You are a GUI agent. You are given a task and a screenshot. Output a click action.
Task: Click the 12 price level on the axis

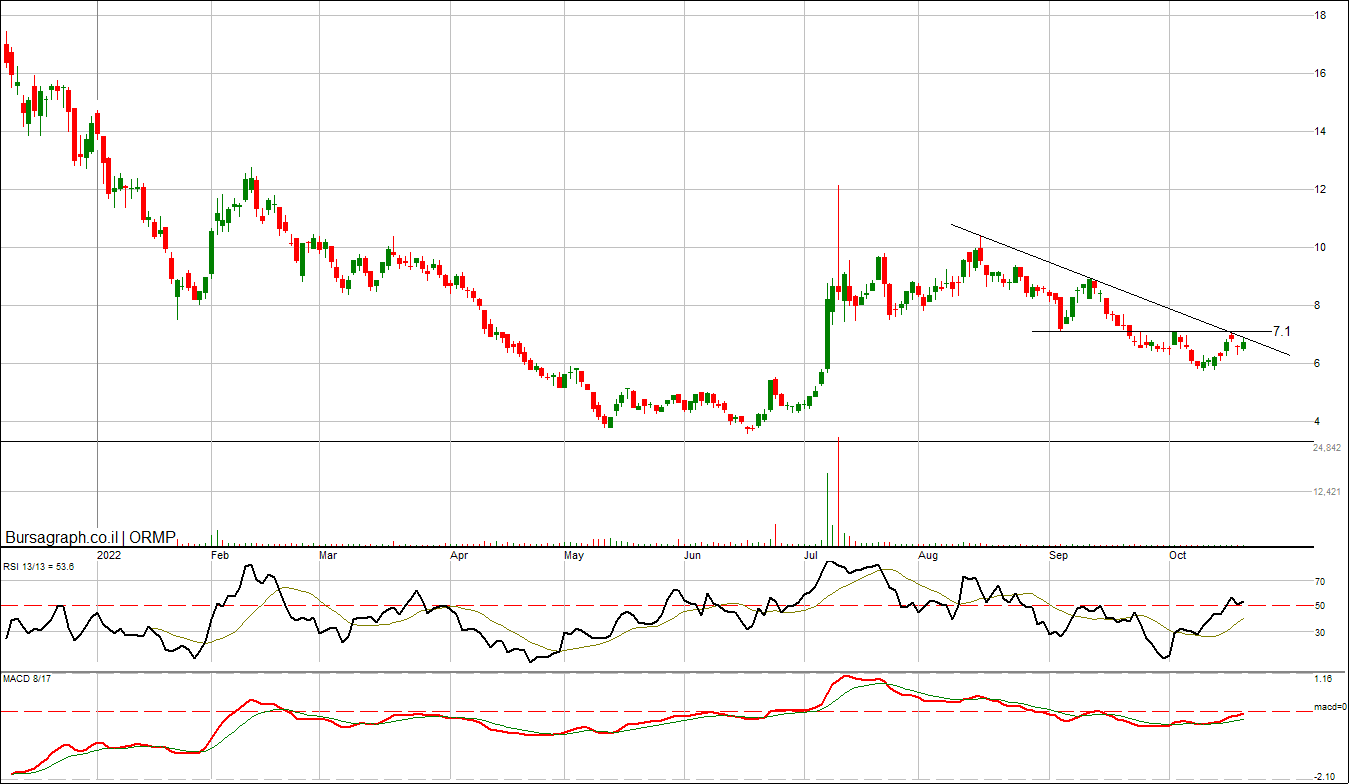(x=1321, y=190)
